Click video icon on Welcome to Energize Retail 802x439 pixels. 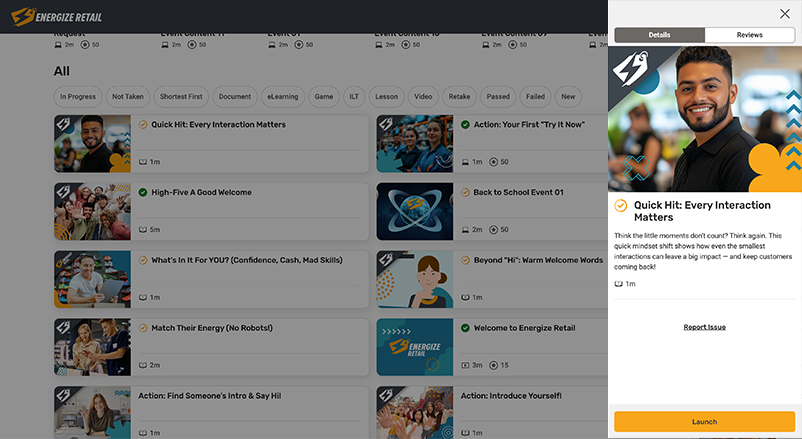click(465, 365)
